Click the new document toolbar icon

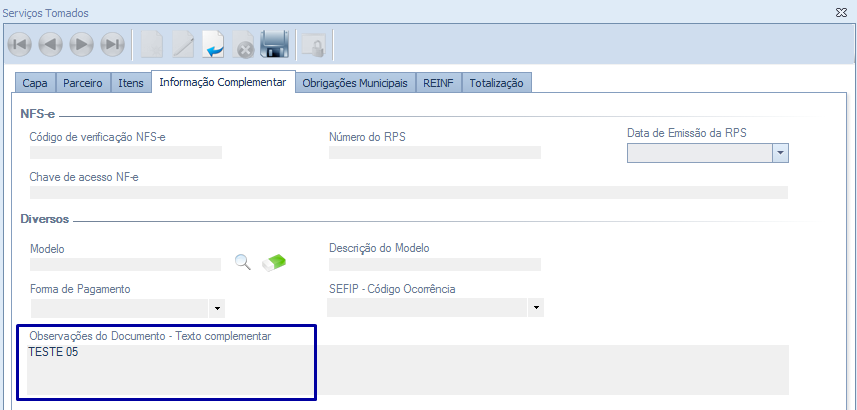[x=152, y=45]
